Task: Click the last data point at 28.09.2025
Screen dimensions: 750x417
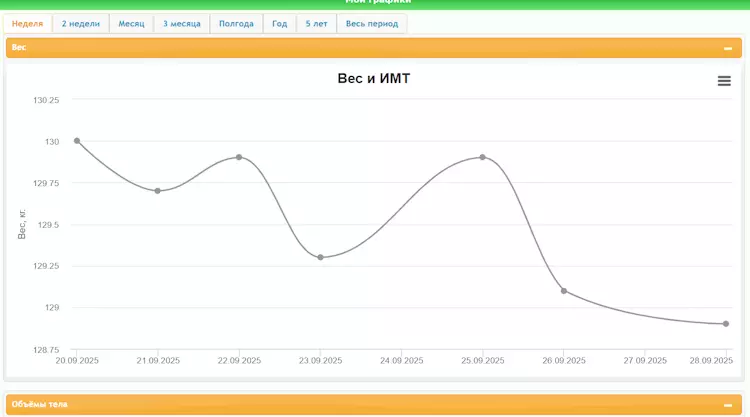Action: [x=726, y=324]
